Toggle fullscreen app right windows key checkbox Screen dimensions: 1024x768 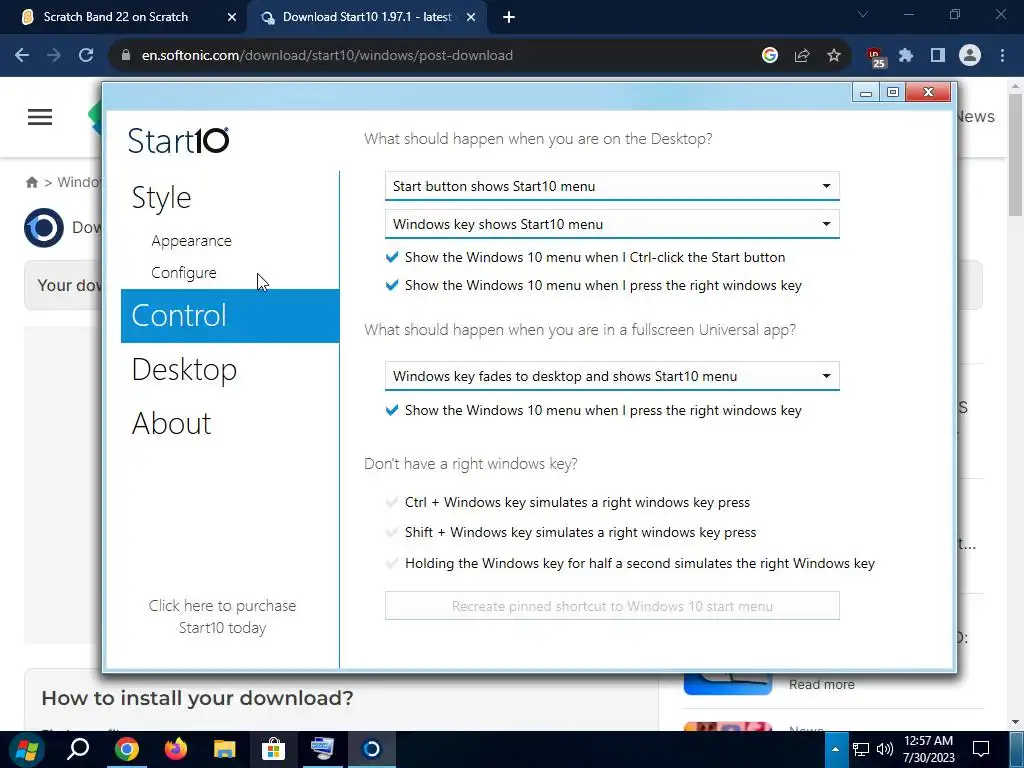(392, 410)
